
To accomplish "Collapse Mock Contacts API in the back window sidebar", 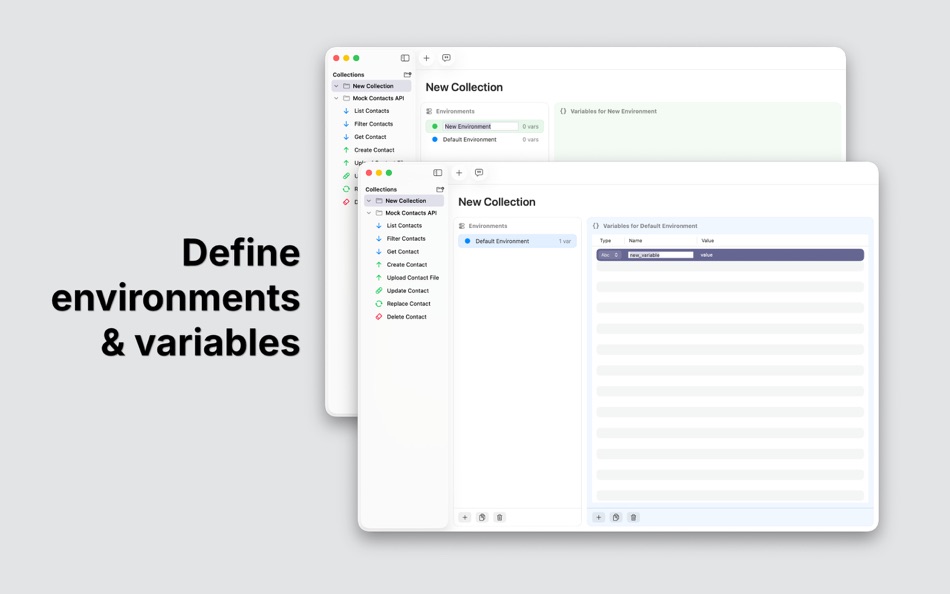I will (x=336, y=98).
